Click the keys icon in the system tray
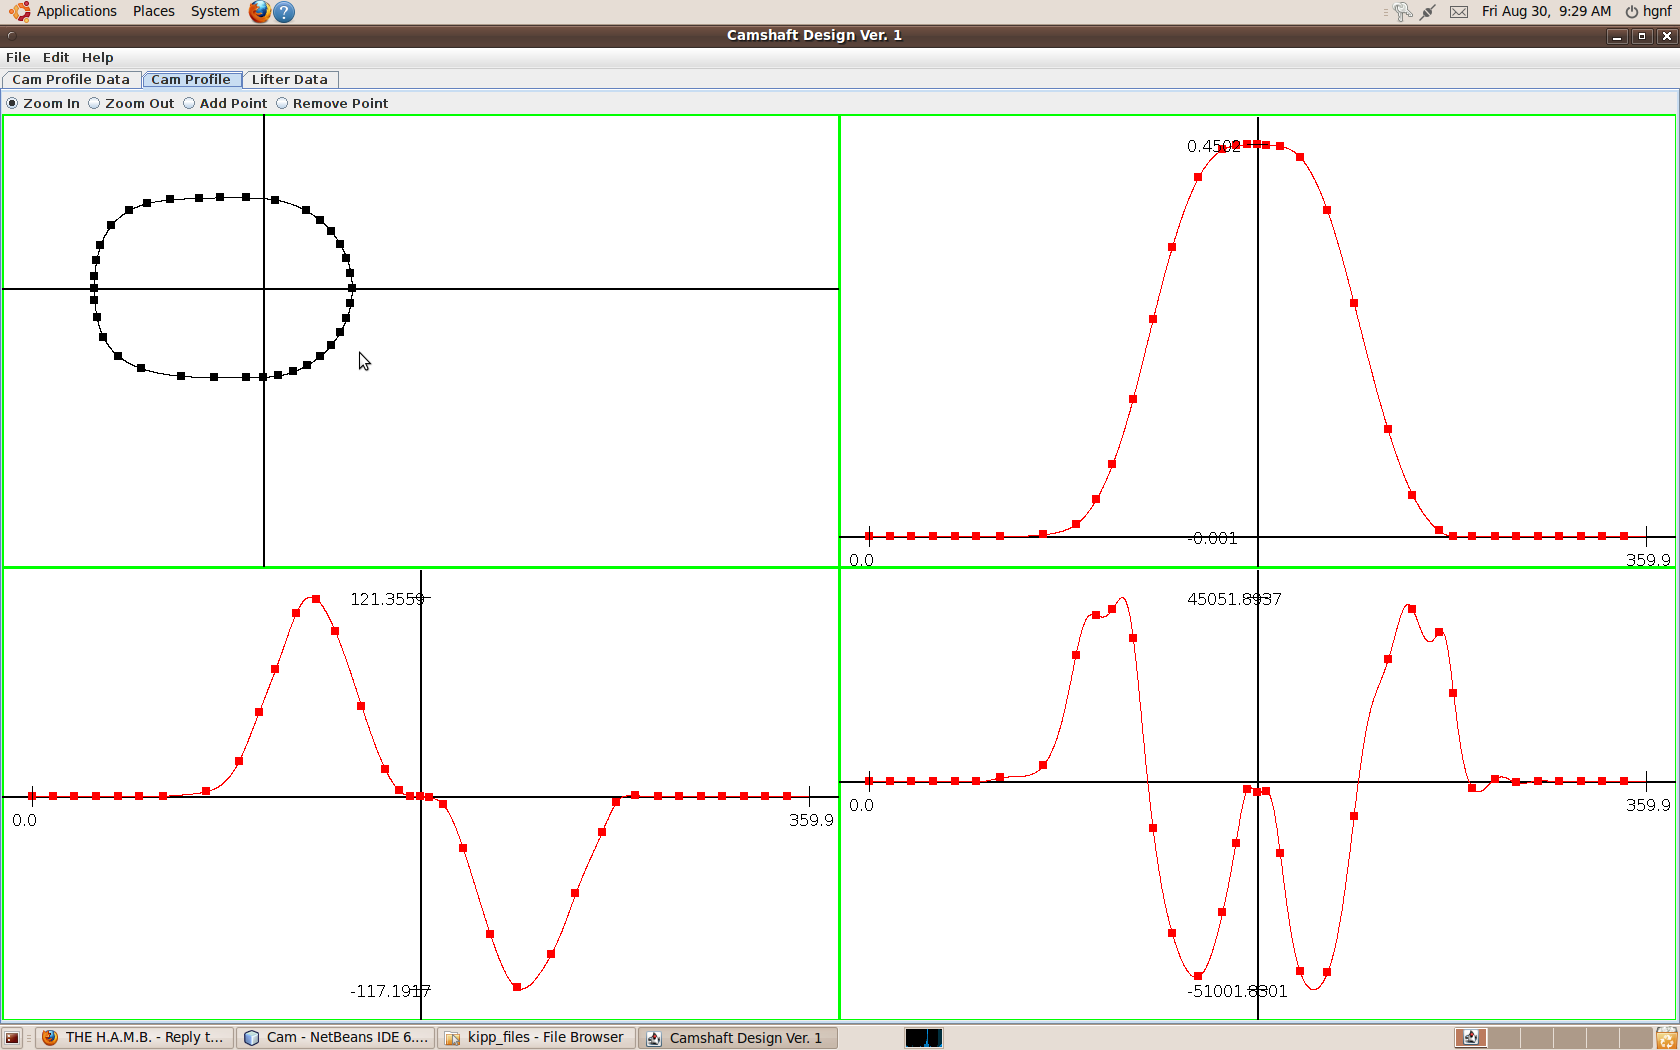 coord(1403,12)
